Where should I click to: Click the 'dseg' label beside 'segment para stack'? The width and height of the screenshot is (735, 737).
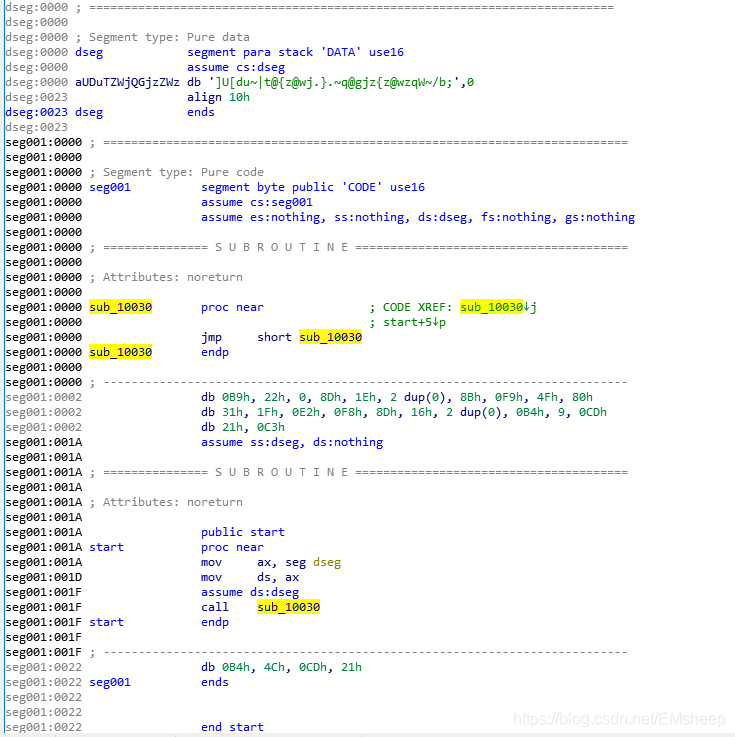pos(89,52)
